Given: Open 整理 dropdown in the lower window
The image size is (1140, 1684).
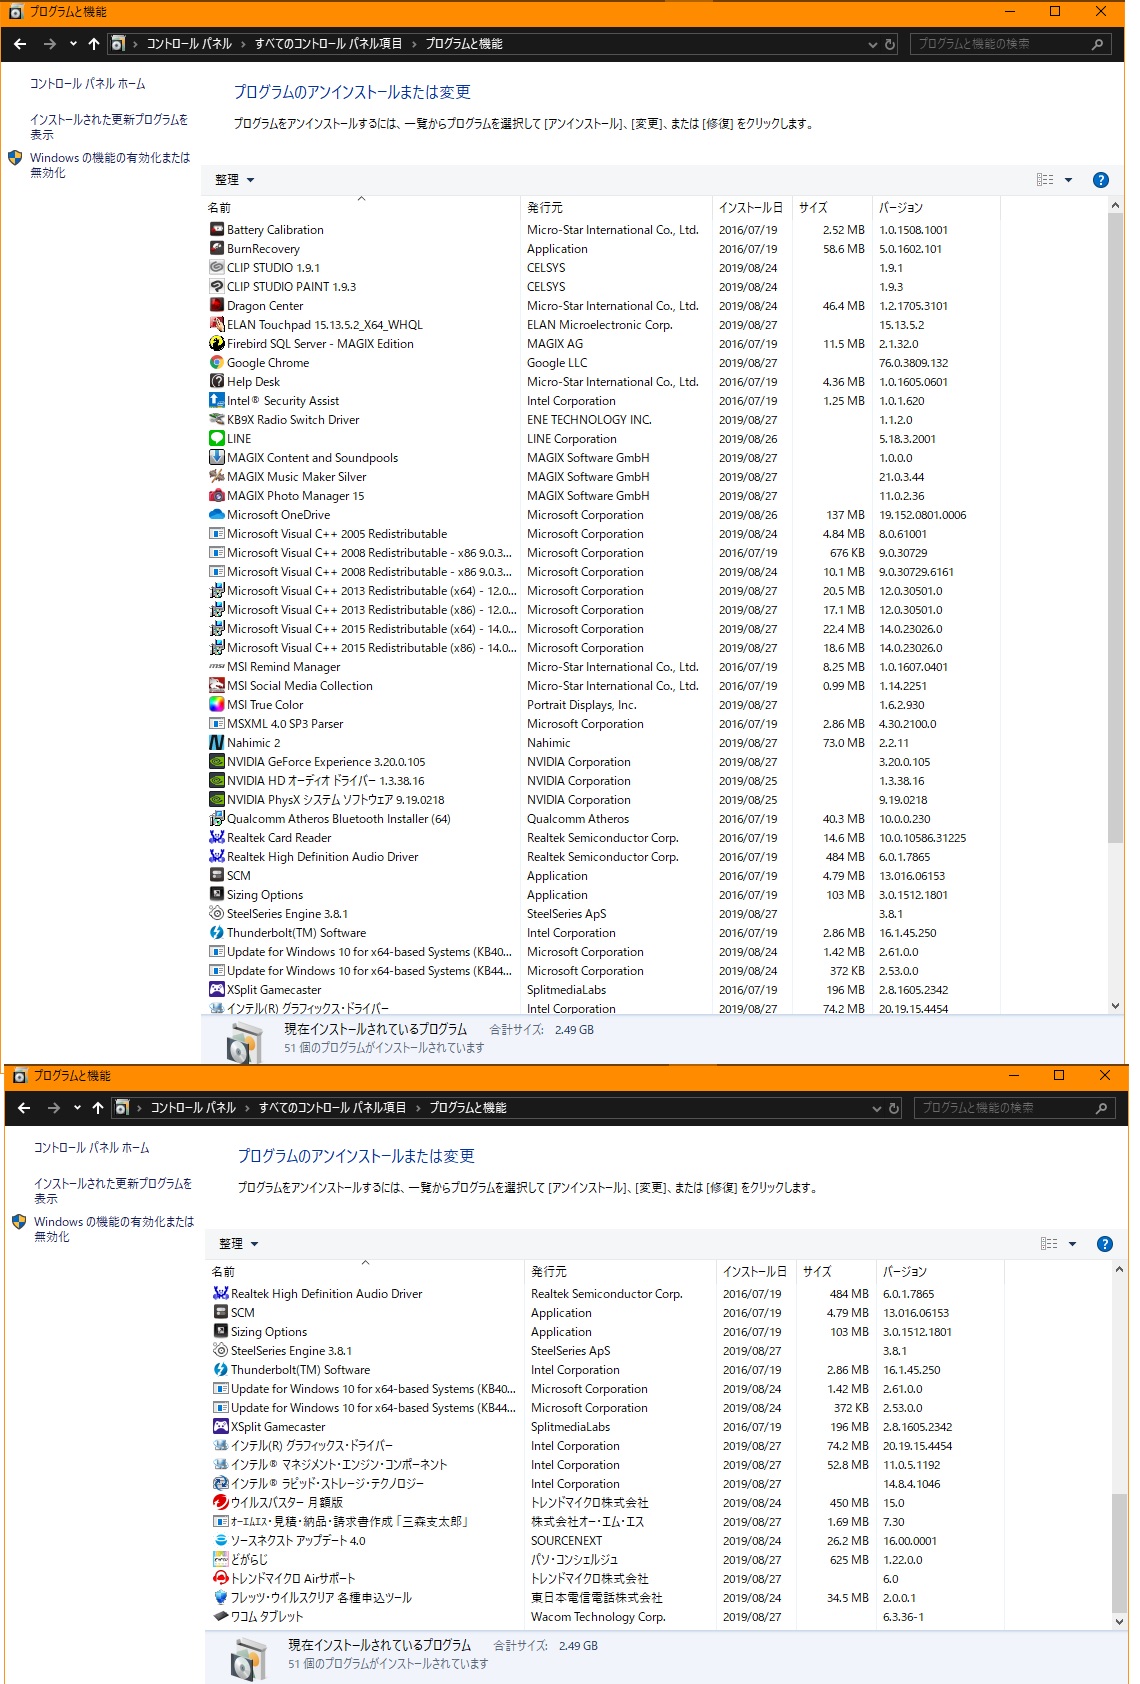Looking at the screenshot, I should pos(239,1244).
